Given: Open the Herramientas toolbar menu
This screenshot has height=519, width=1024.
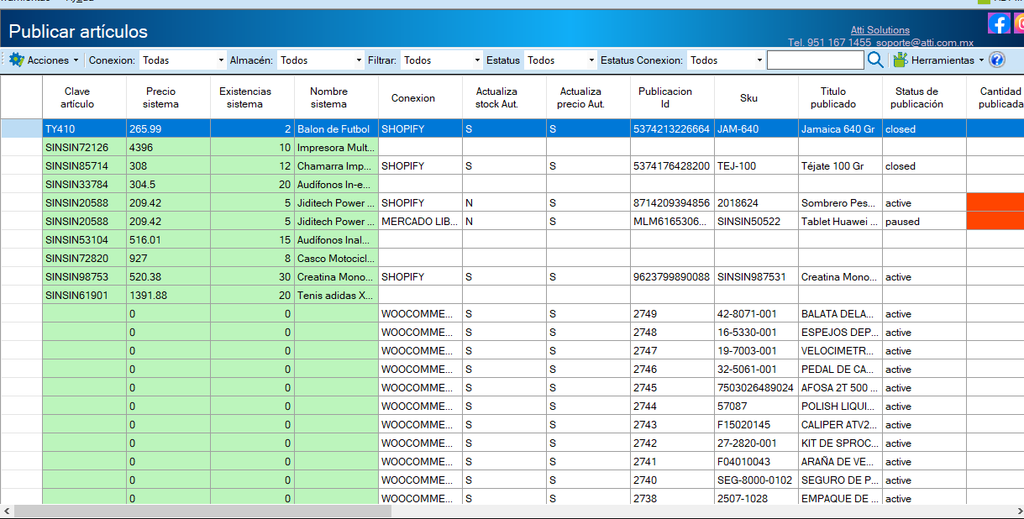Looking at the screenshot, I should coord(938,60).
